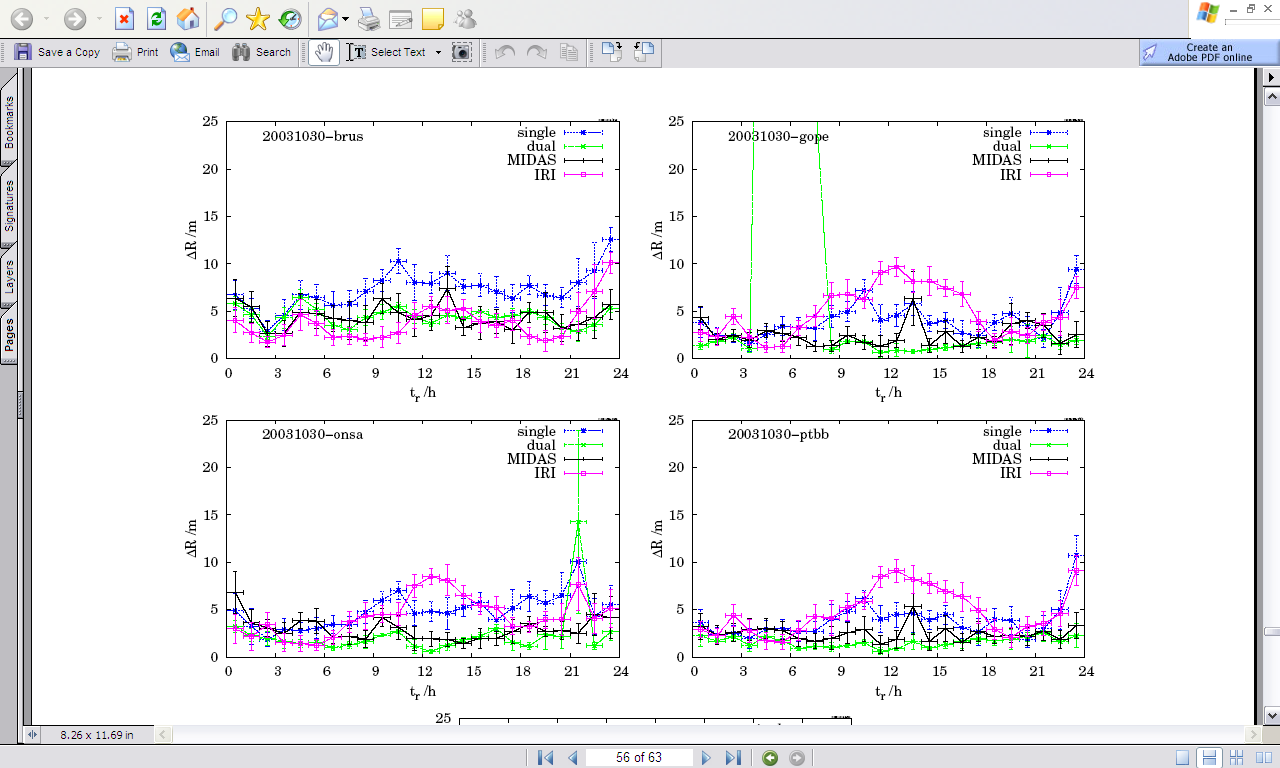The width and height of the screenshot is (1280, 768).
Task: Click vertical scrollbar up arrow
Action: click(1272, 97)
